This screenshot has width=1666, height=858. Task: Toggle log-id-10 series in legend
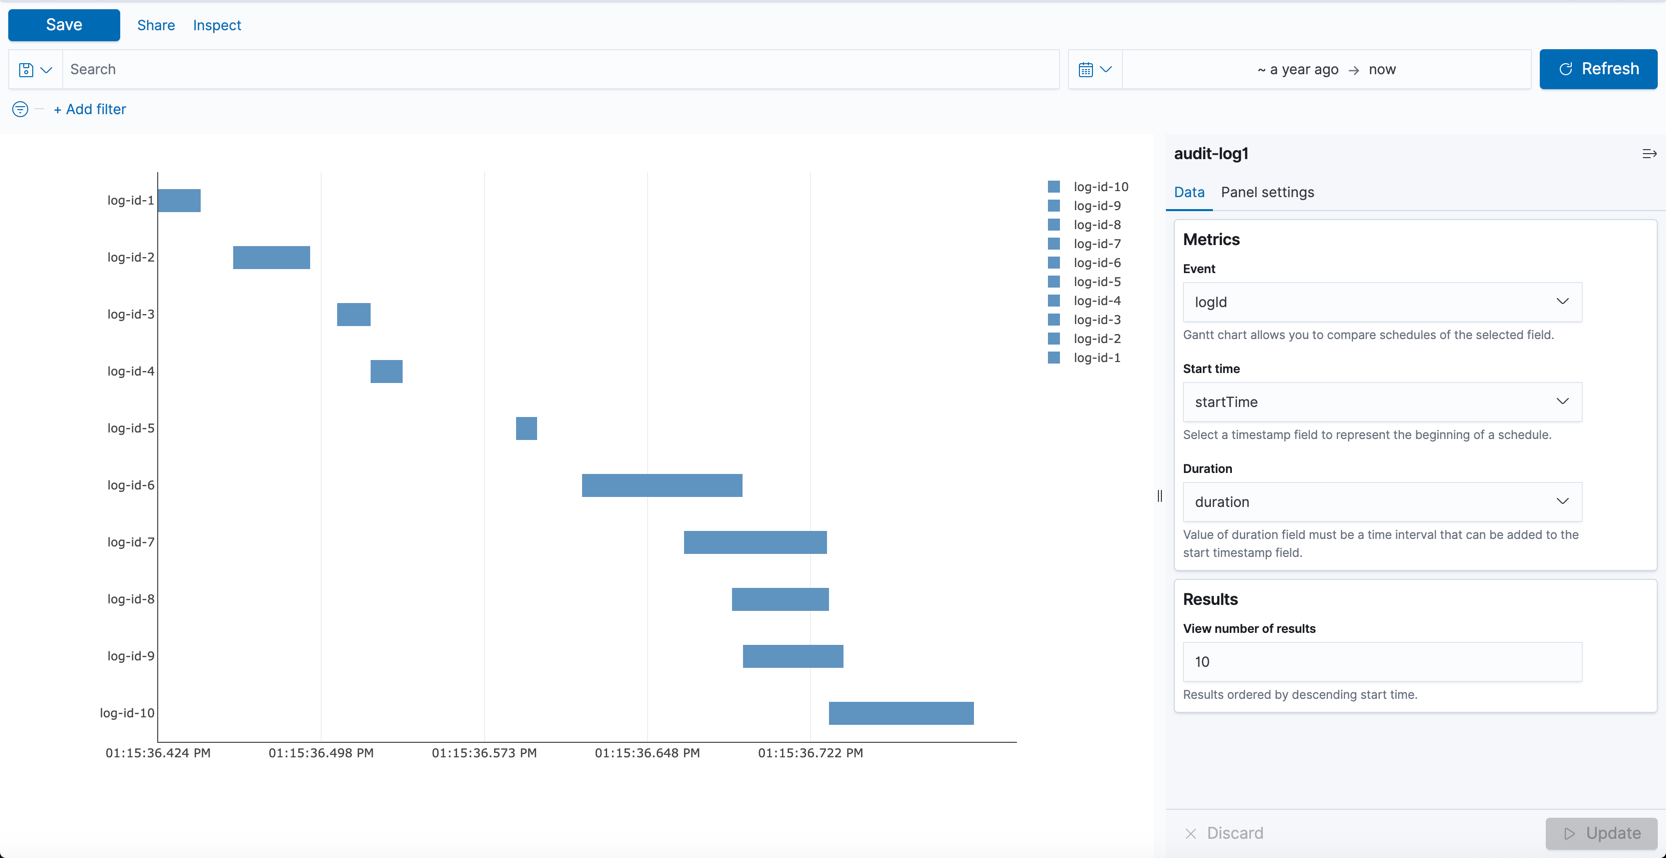click(1100, 187)
